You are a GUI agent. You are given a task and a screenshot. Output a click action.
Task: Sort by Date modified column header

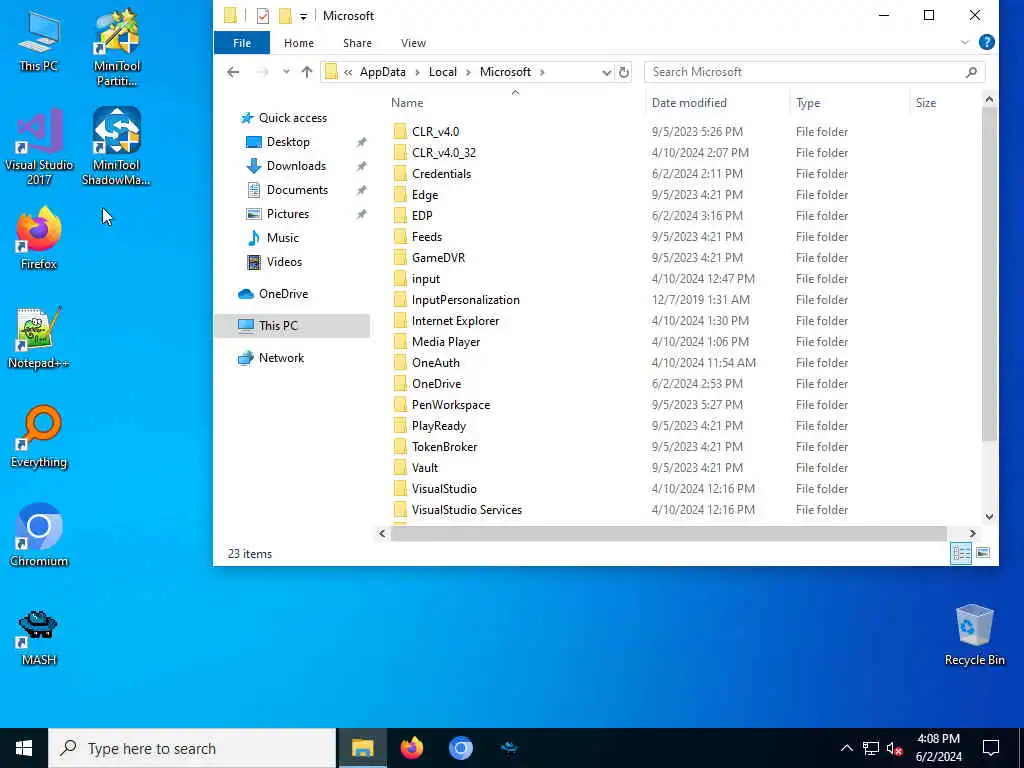717,103
